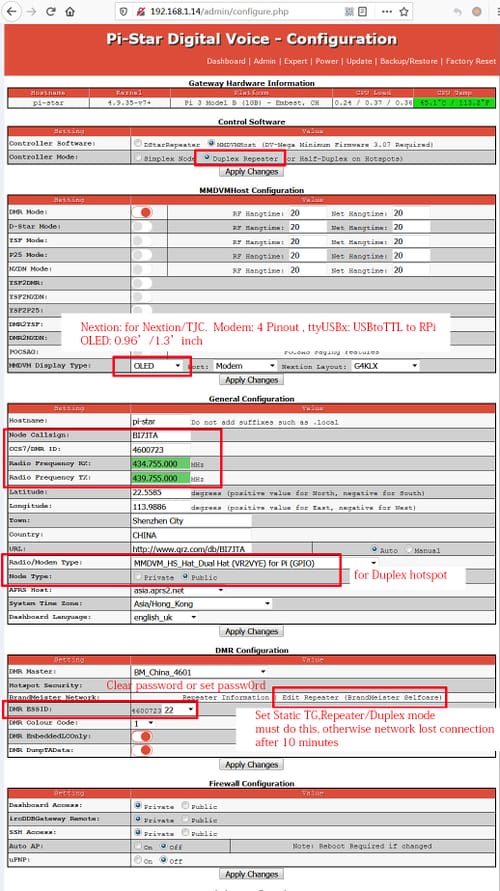The height and width of the screenshot is (891, 500).
Task: Open the DMR Master dropdown
Action: [x=199, y=672]
